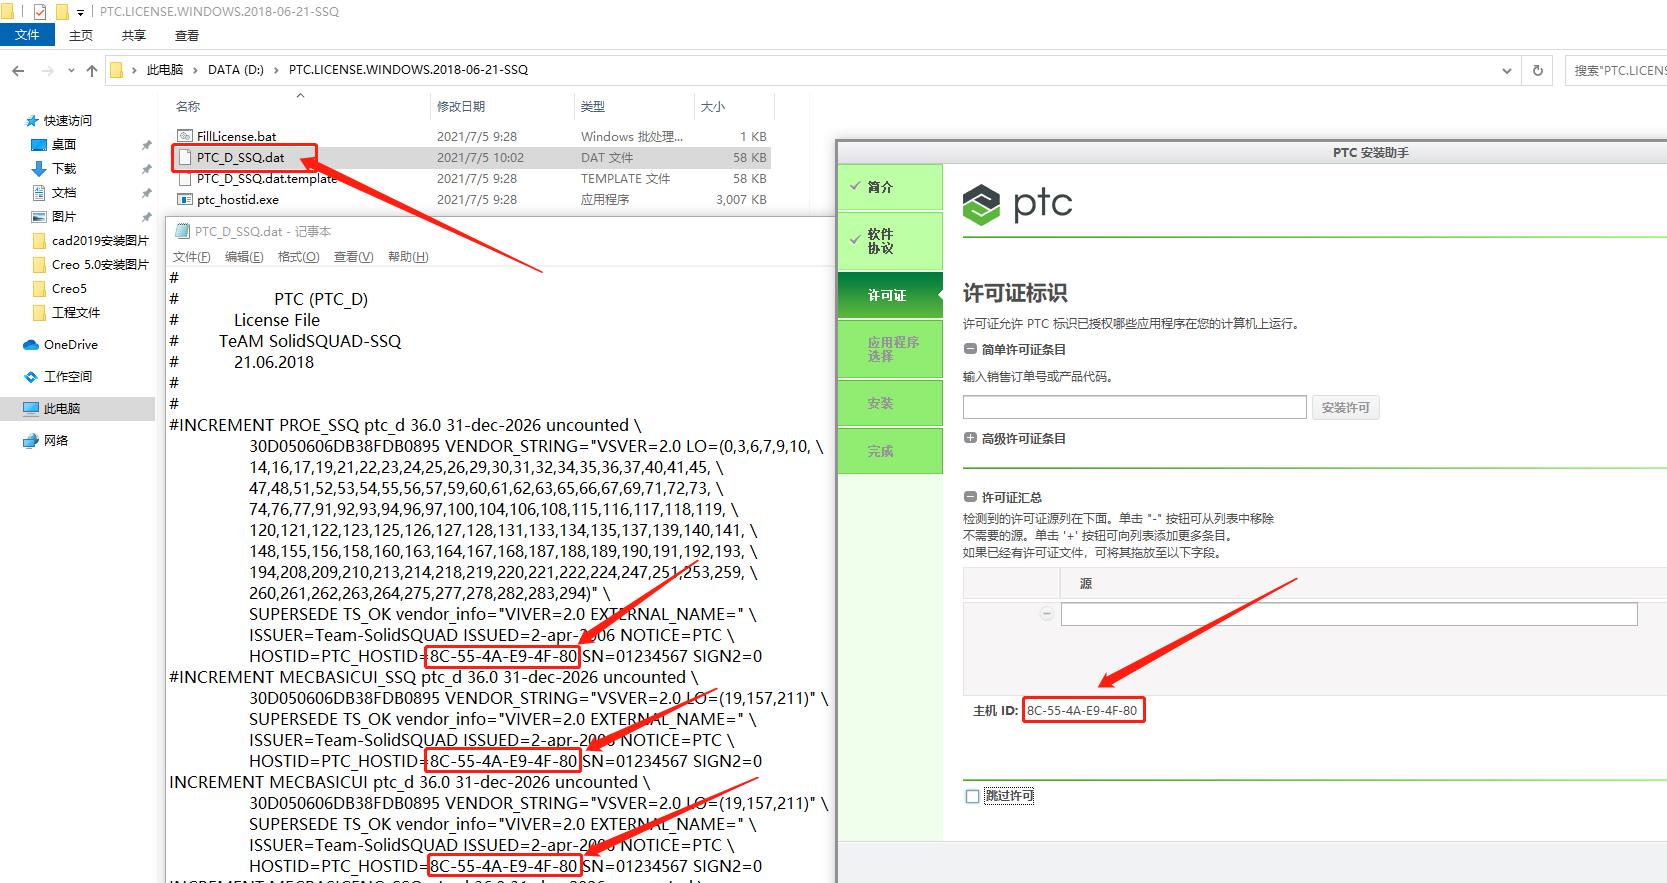
Task: Sort files by 名称 column header
Action: coord(188,106)
